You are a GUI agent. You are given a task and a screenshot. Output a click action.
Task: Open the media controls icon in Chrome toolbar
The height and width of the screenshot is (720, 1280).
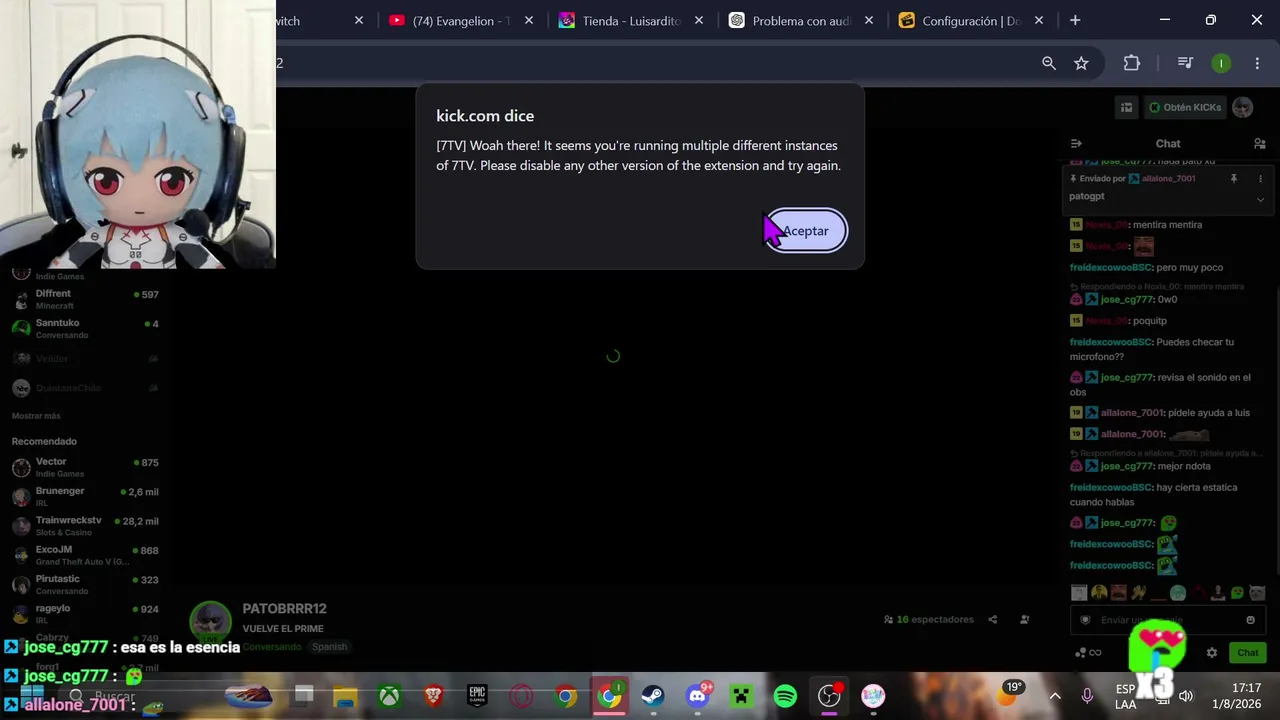(x=1185, y=63)
